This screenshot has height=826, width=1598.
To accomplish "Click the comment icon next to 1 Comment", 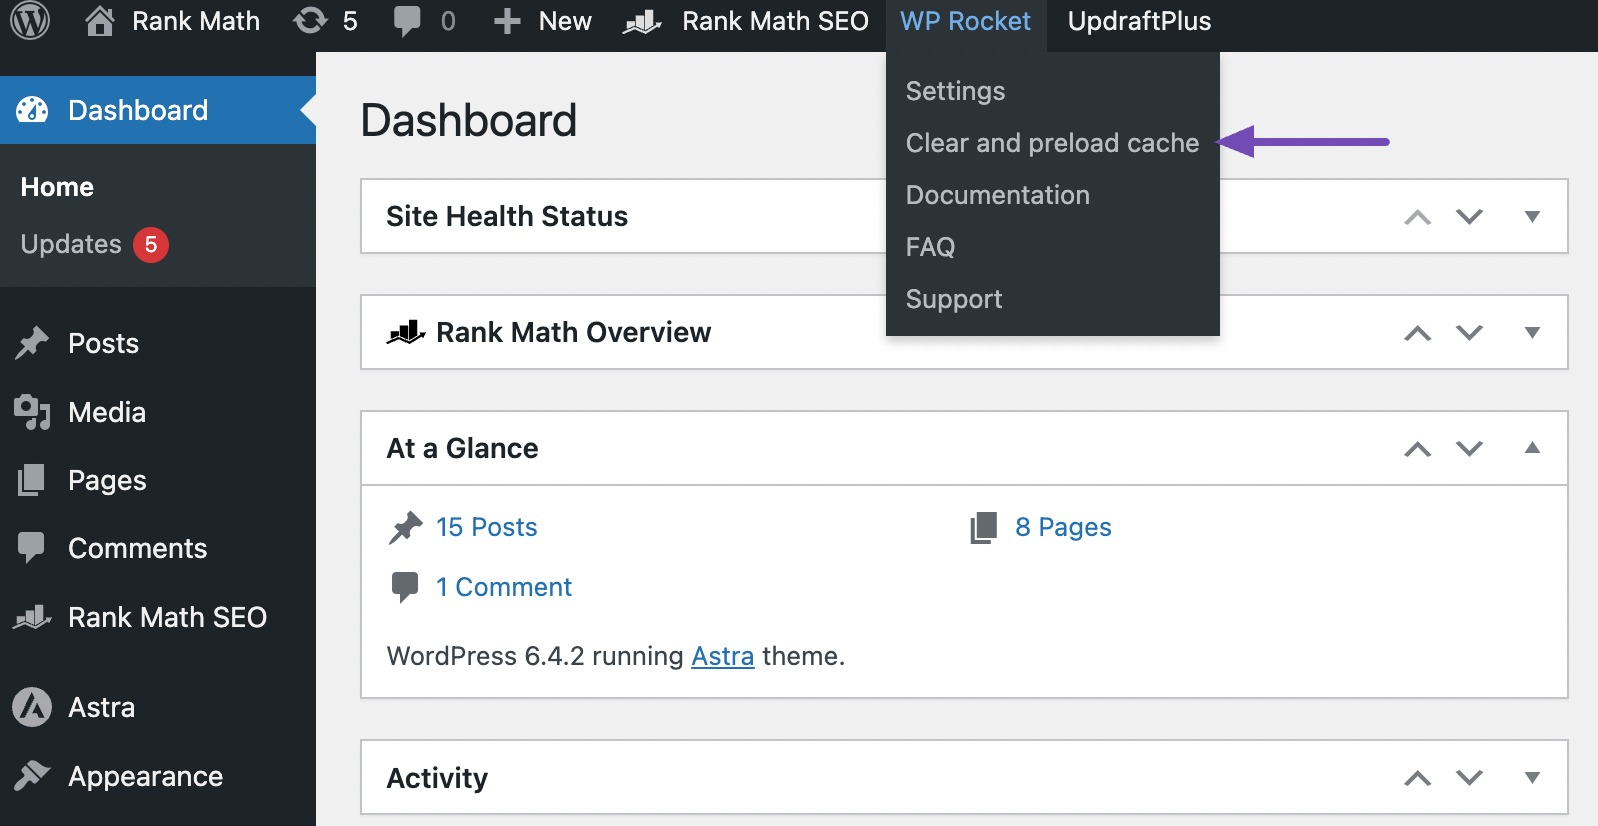I will pos(405,587).
